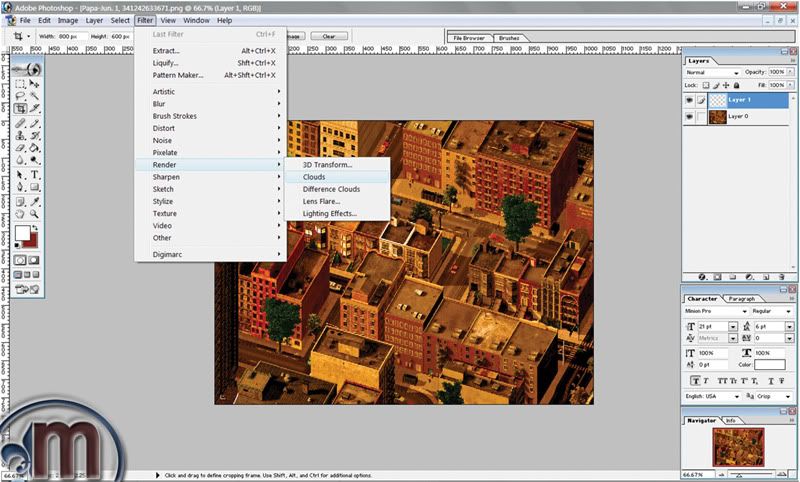Select the Type tool in the toolbox

(35, 174)
